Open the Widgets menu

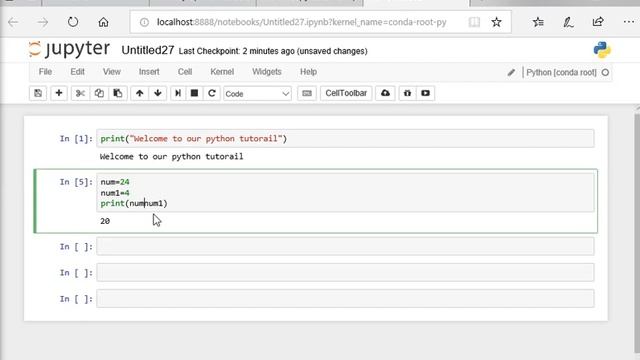coord(267,72)
